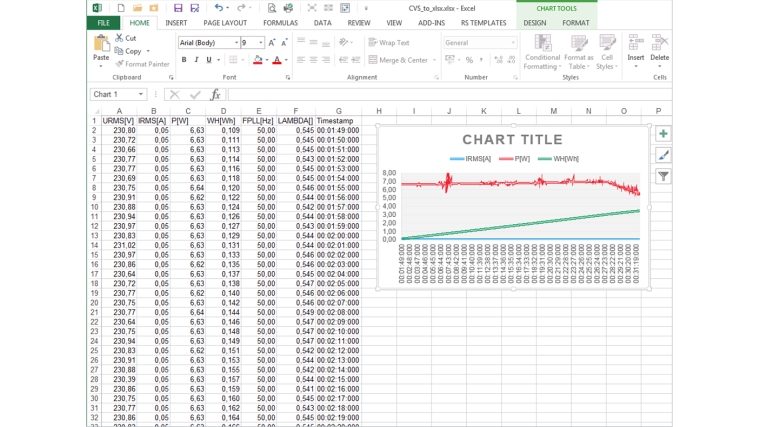
Task: Click the Increase Font Size icon
Action: pyautogui.click(x=272, y=43)
